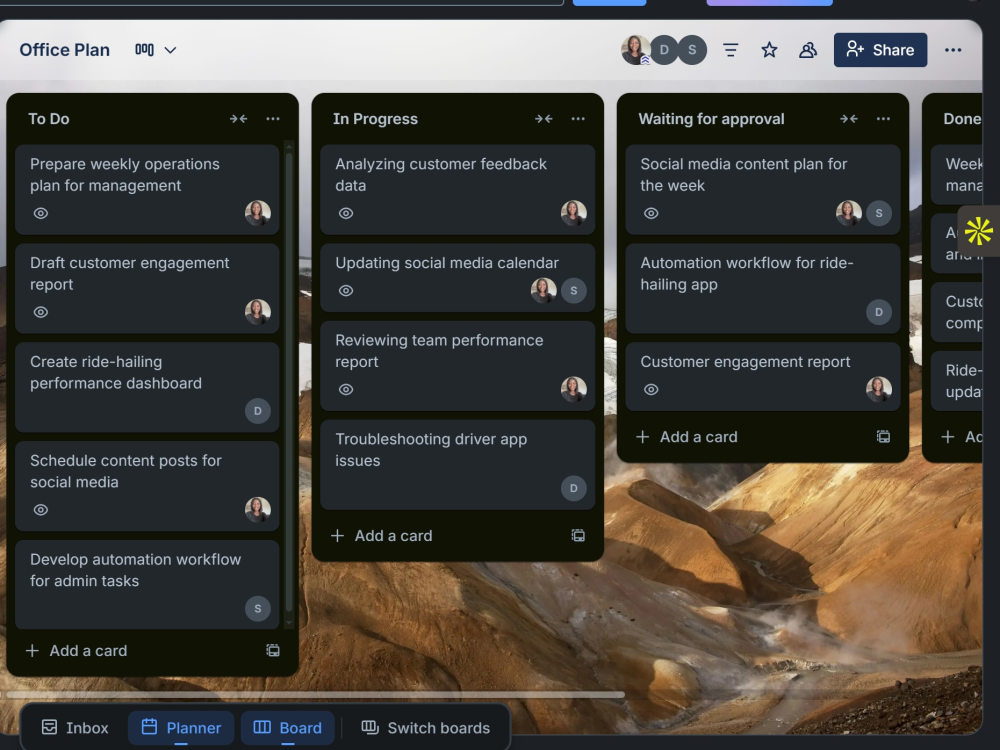The height and width of the screenshot is (750, 1000).
Task: Toggle watch icon on Reviewing team performance report
Action: [x=346, y=389]
